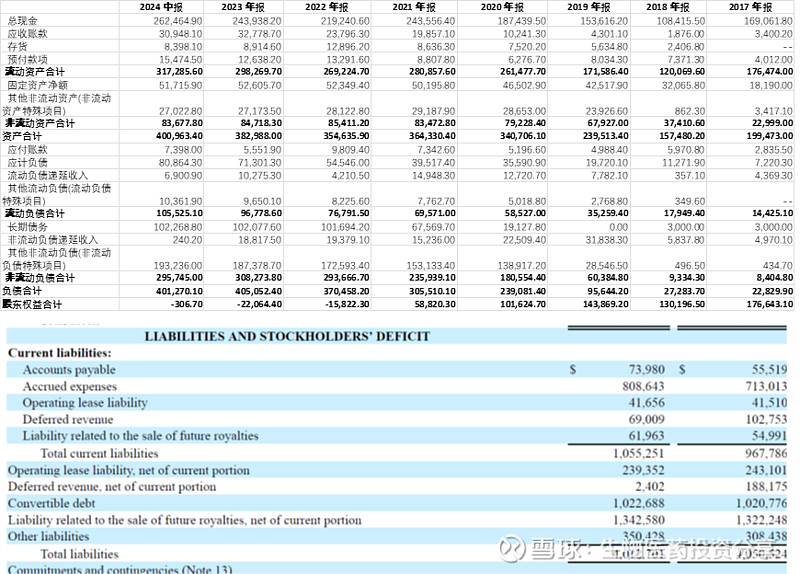Select the 2024 total cash value 262,464.90

(x=178, y=21)
